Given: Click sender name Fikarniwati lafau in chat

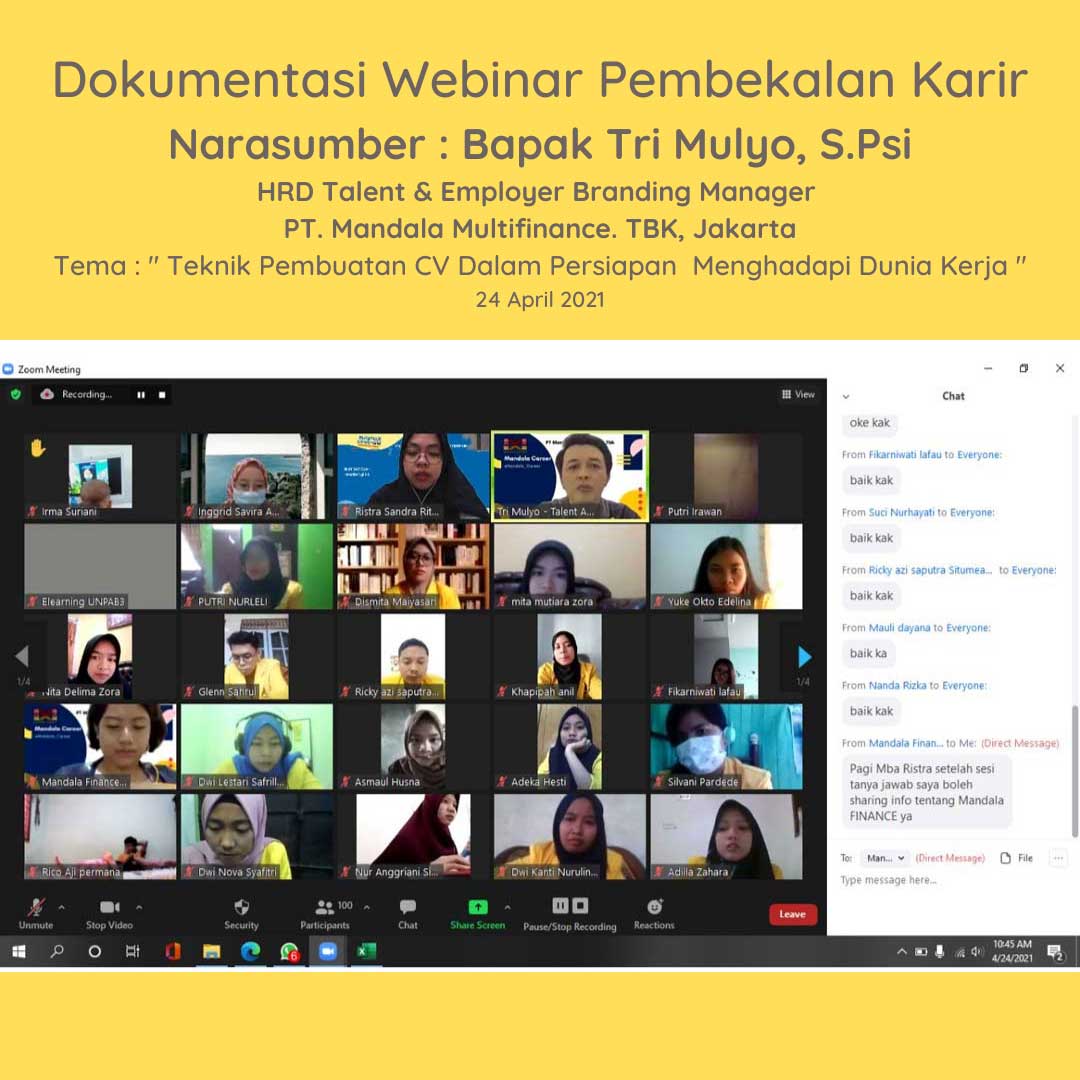Looking at the screenshot, I should (904, 455).
